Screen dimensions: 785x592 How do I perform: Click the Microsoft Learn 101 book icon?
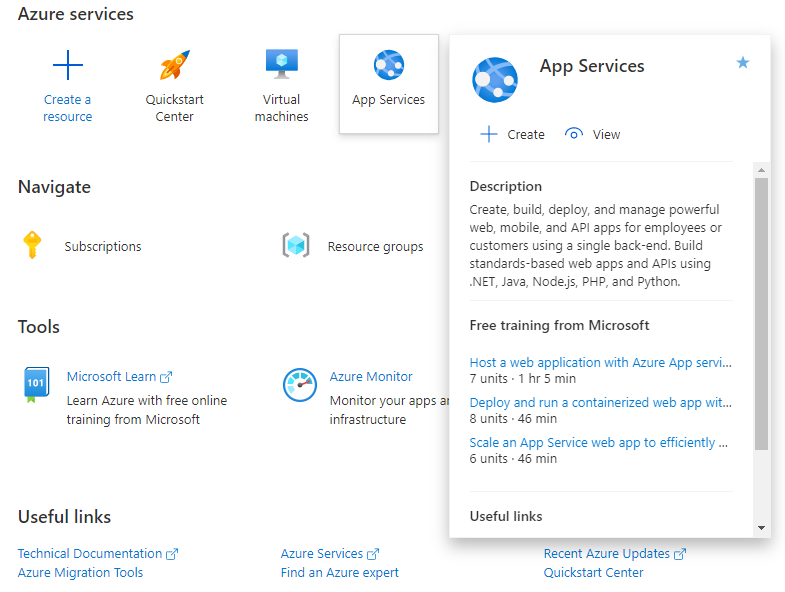[37, 385]
